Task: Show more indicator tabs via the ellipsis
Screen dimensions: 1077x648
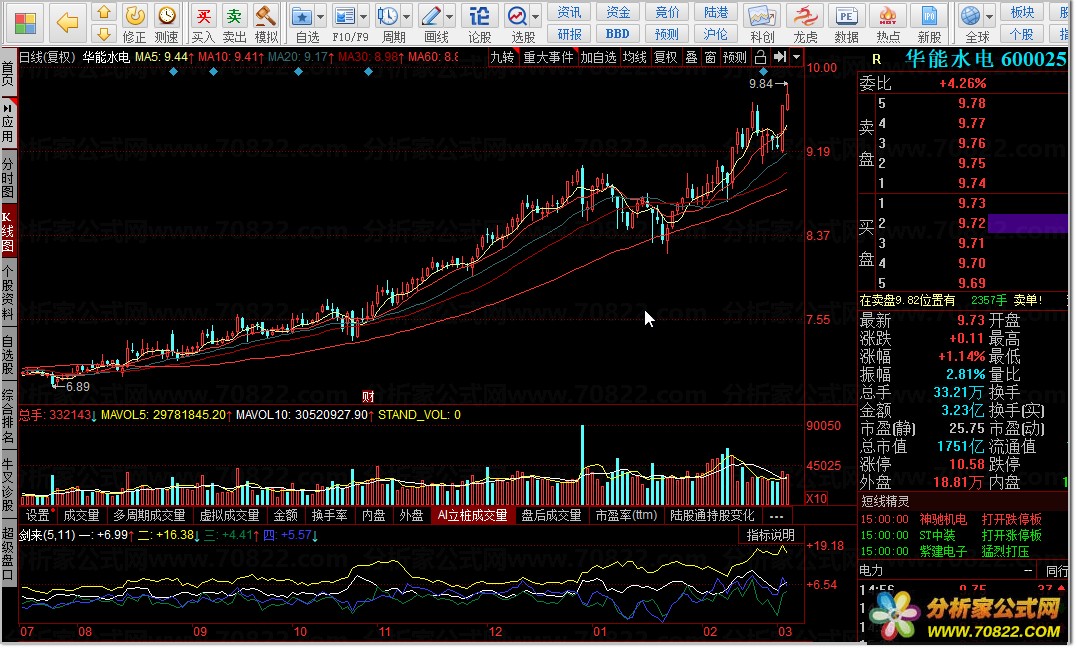Action: click(776, 515)
